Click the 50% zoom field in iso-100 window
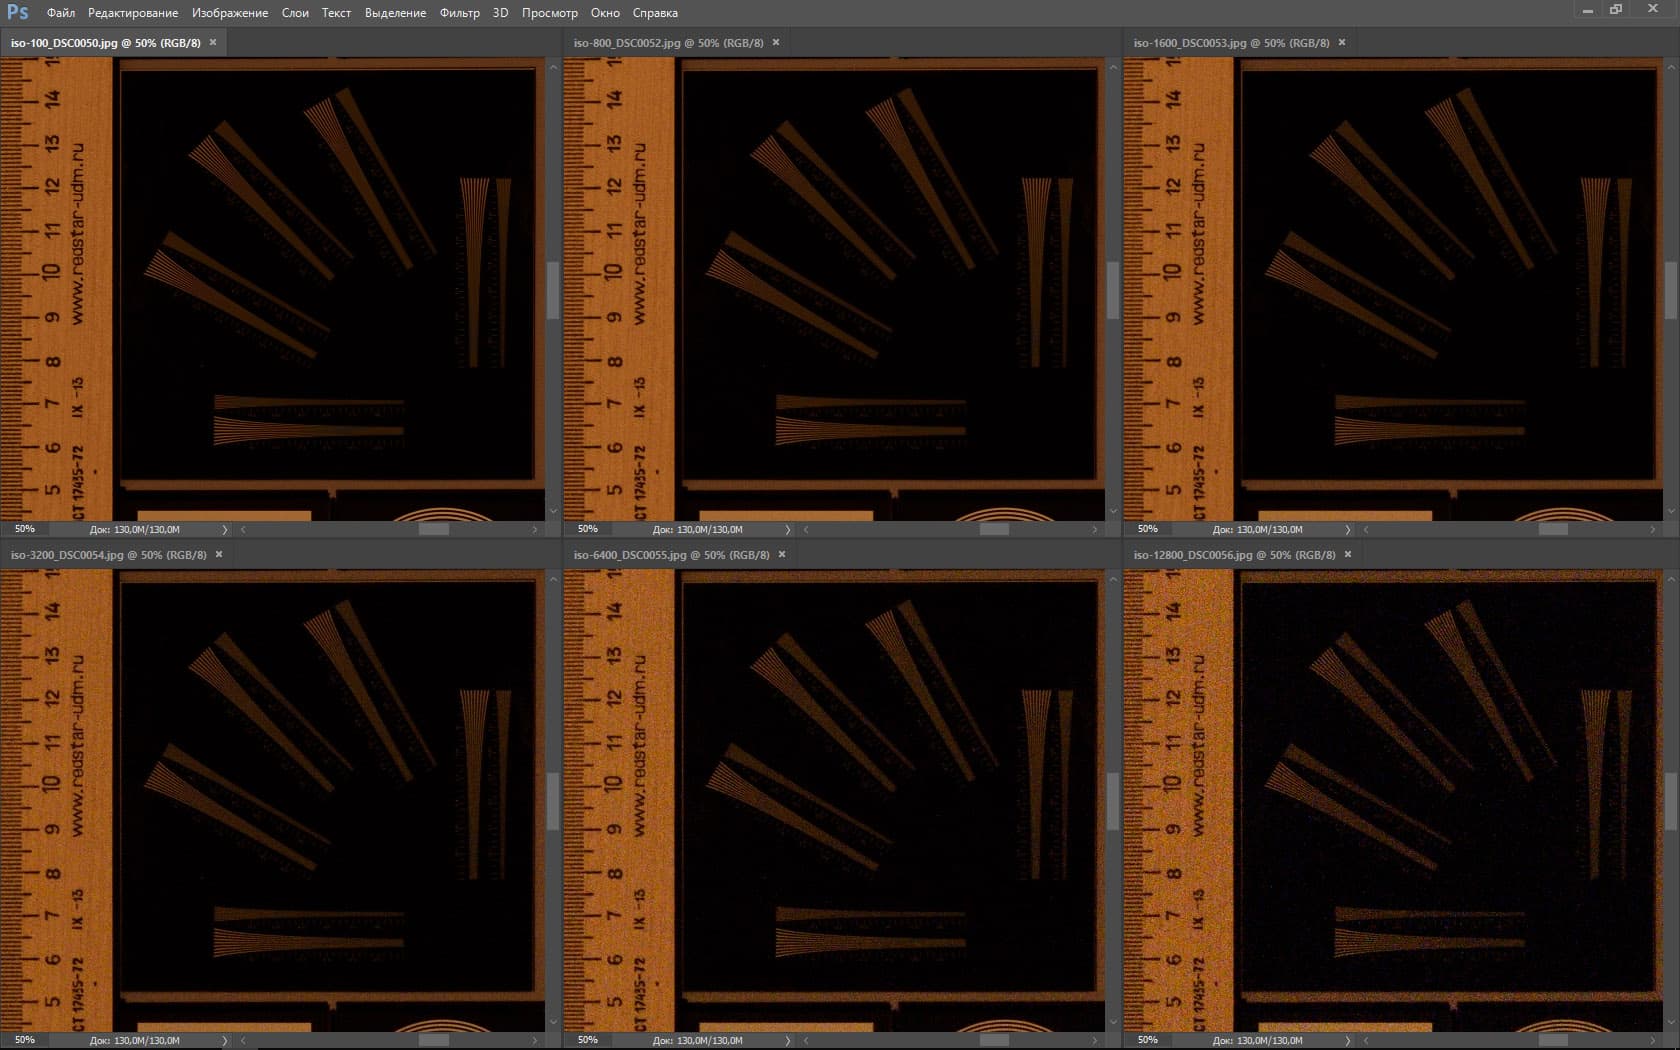Image resolution: width=1680 pixels, height=1050 pixels. coord(26,529)
